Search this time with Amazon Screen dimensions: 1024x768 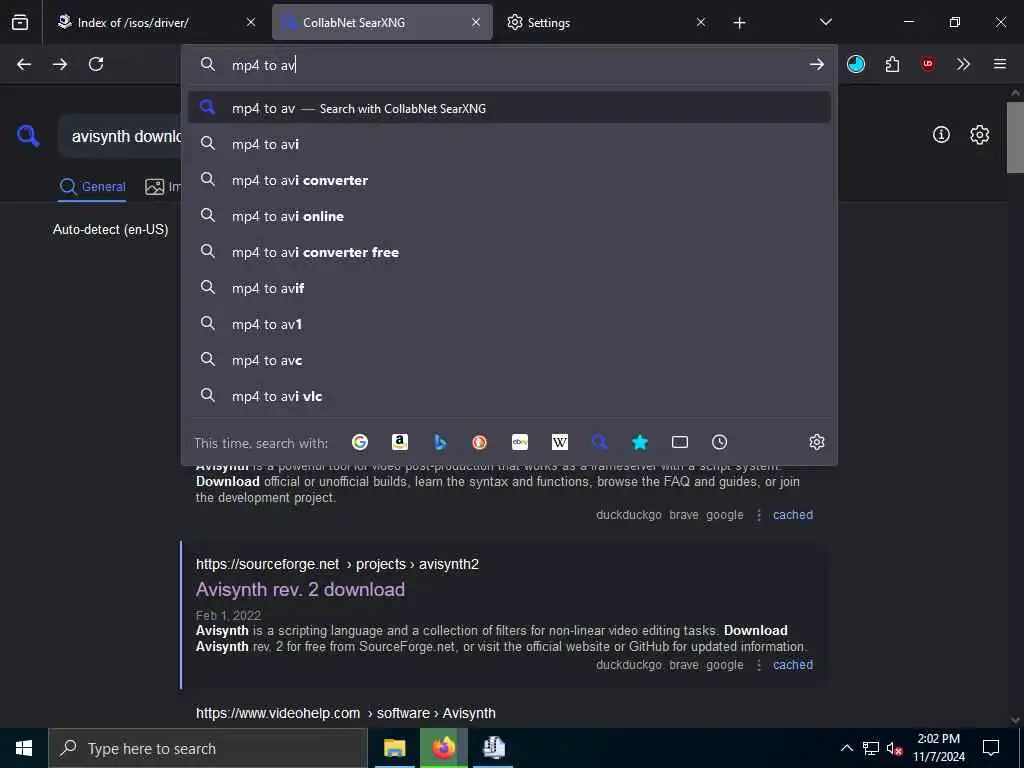400,442
